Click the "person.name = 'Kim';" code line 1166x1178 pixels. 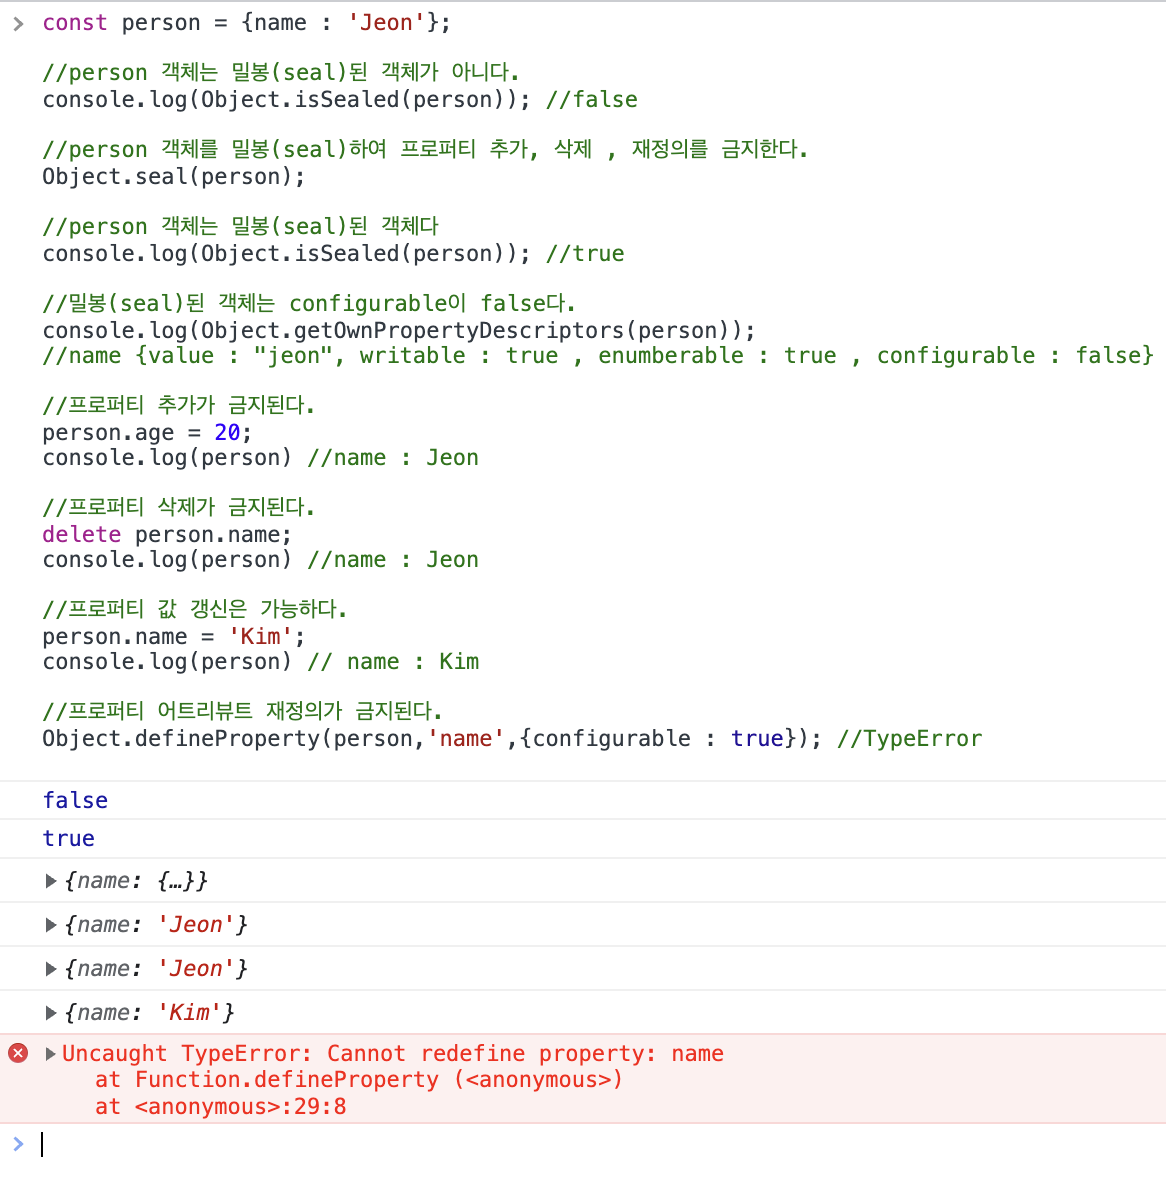(x=174, y=636)
